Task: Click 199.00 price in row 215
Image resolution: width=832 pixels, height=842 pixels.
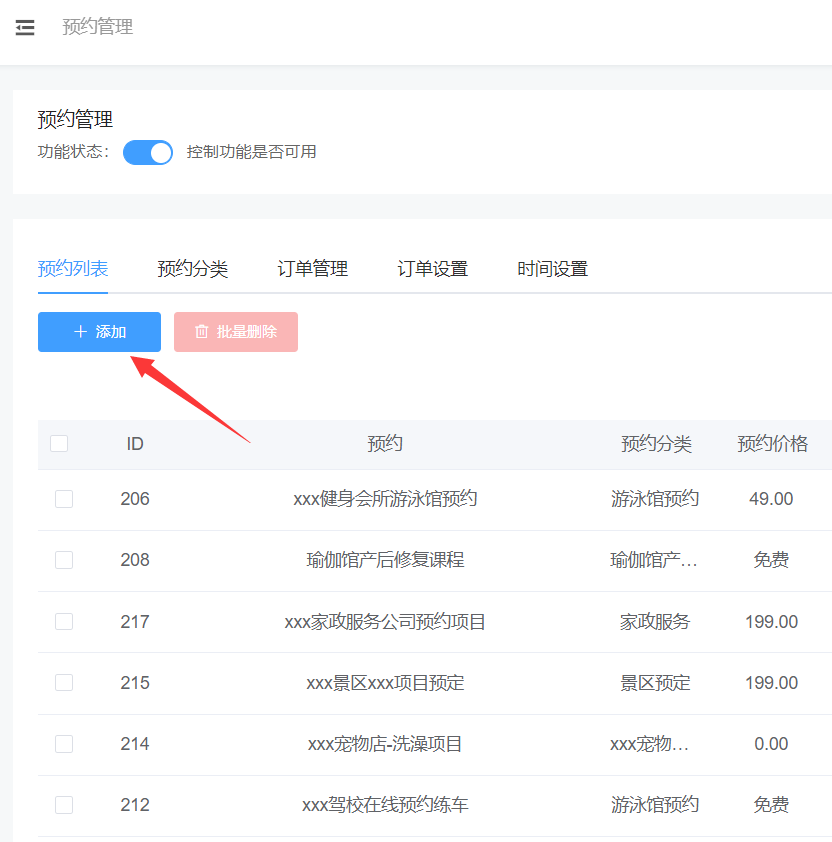Action: click(x=771, y=683)
